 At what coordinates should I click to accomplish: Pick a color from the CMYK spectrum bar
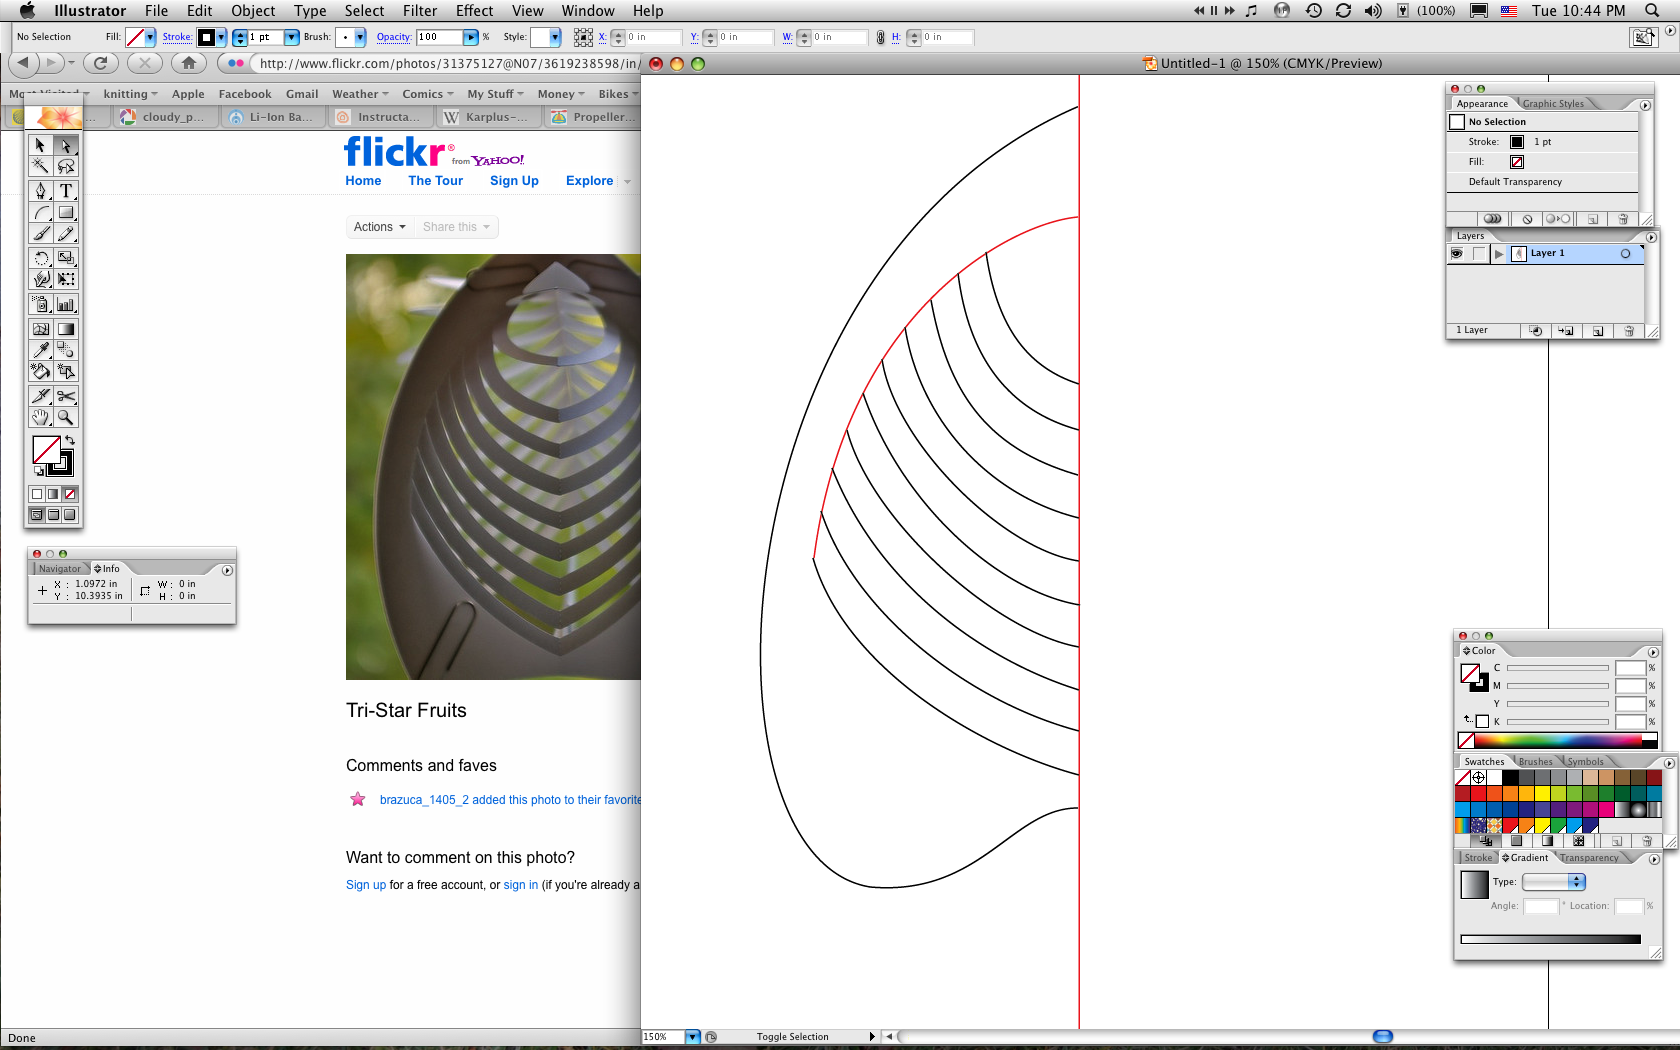1557,740
